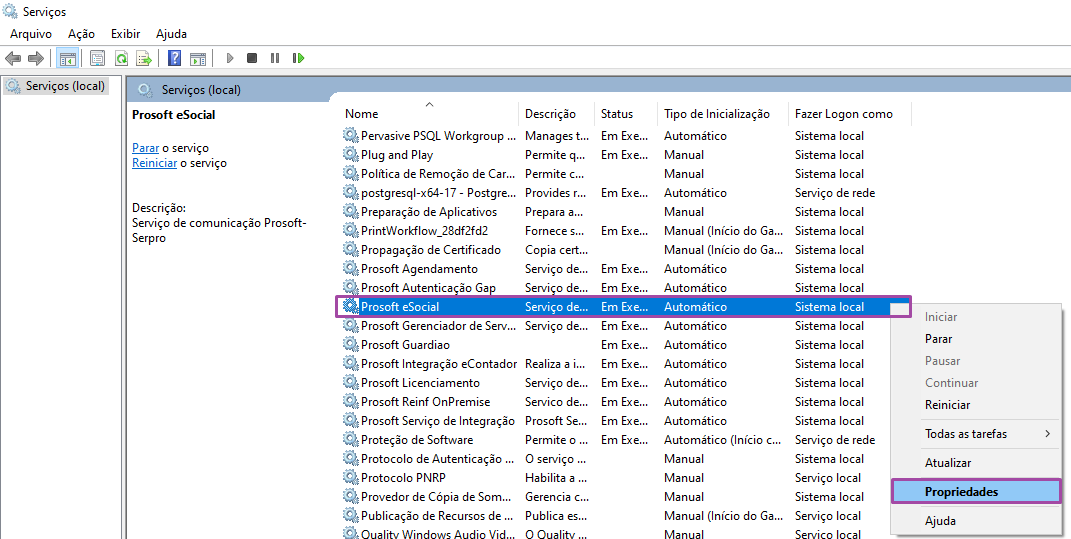Click the Serviços title bar gear icon
This screenshot has width=1071, height=539.
10,12
